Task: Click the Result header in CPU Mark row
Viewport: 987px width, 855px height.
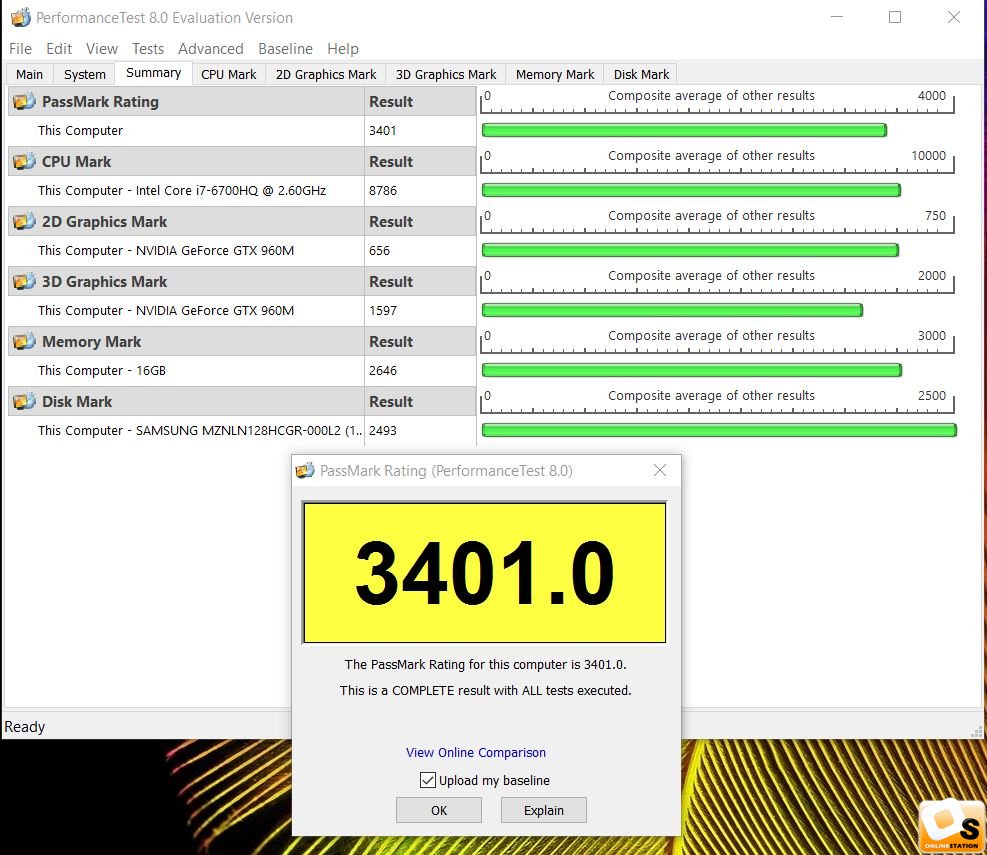Action: tap(391, 162)
